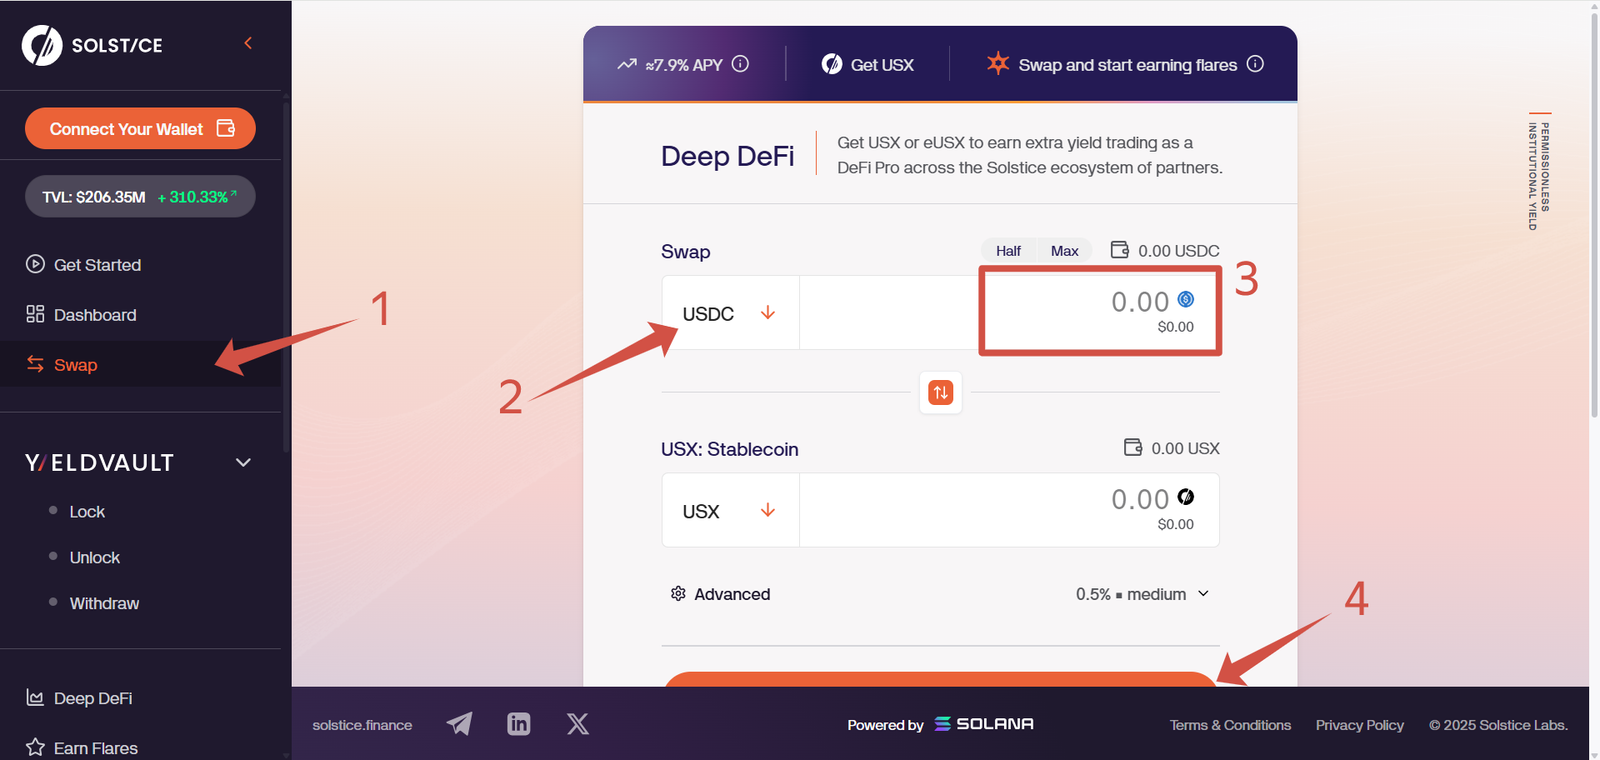Click the info icon beside APY

coord(740,64)
